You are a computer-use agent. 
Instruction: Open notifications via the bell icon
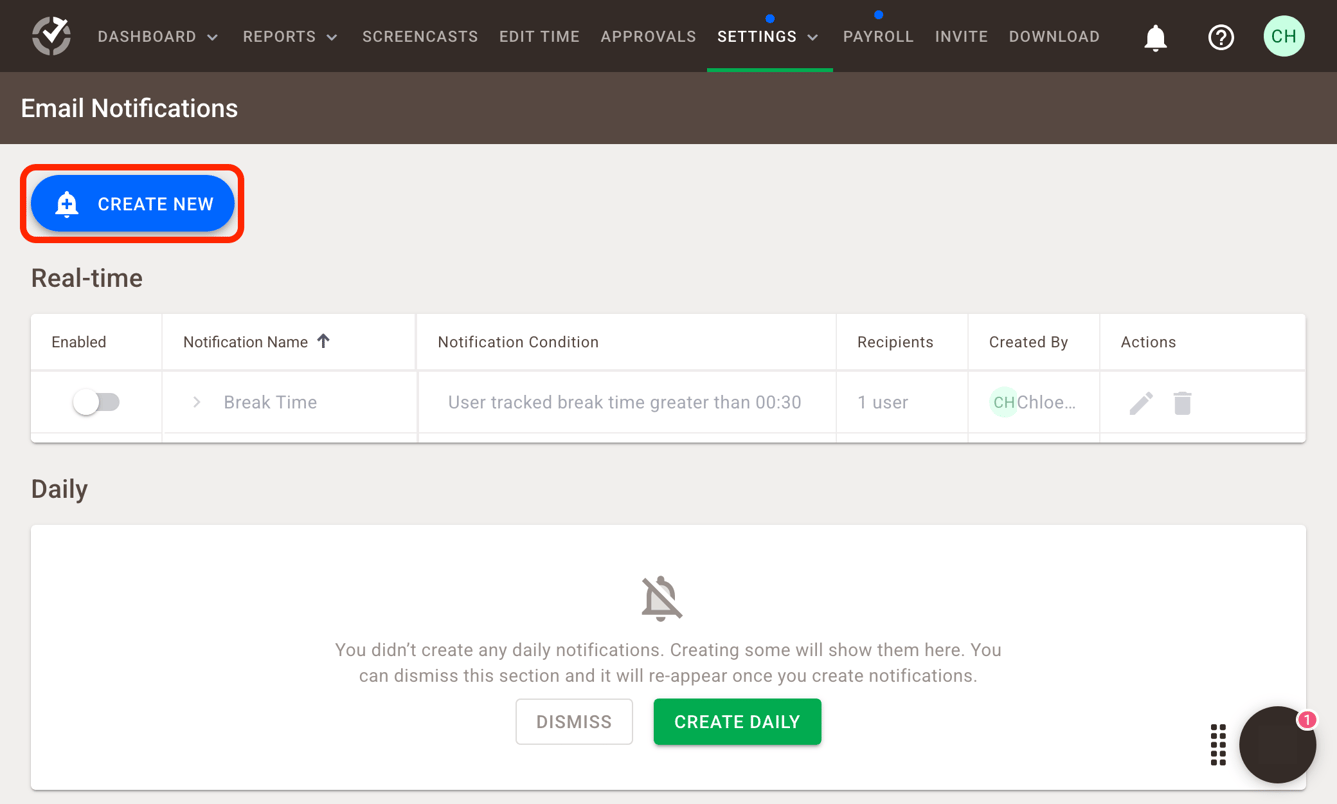[x=1155, y=36]
